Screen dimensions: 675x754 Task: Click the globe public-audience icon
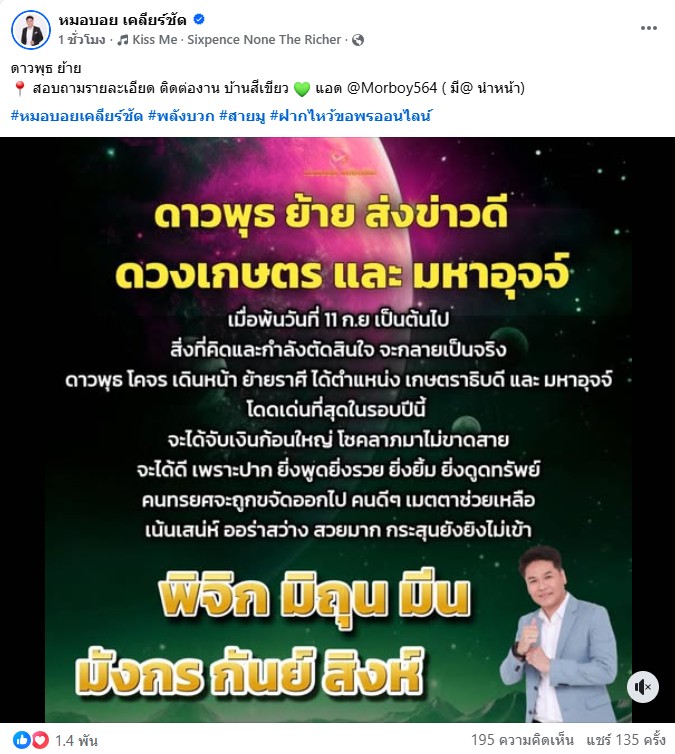point(358,40)
